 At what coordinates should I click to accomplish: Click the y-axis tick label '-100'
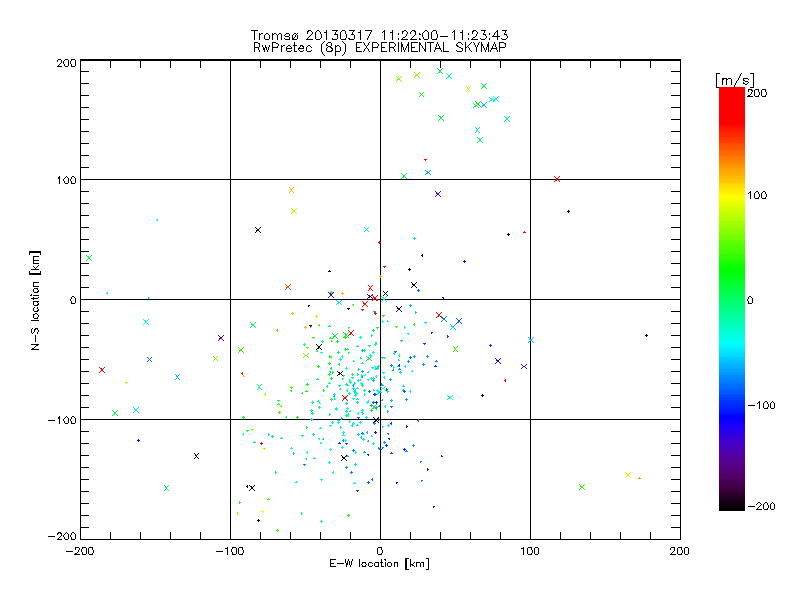pos(62,420)
